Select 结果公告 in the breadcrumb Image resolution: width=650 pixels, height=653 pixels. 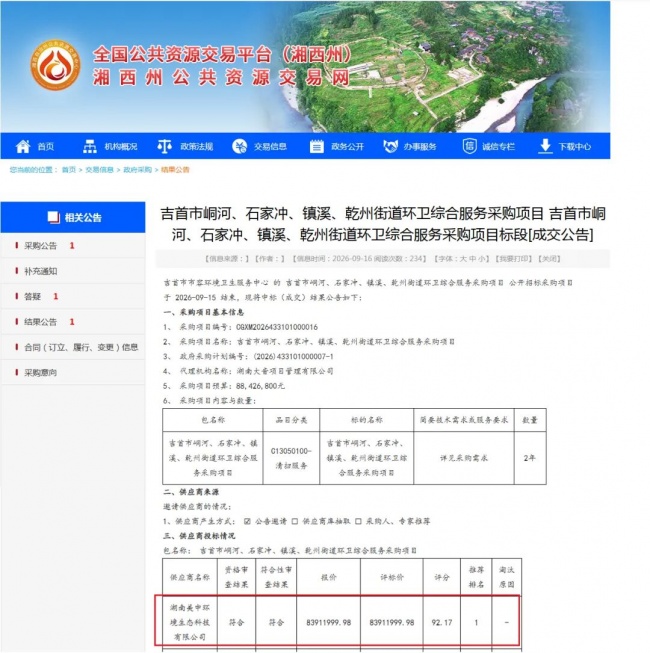175,169
